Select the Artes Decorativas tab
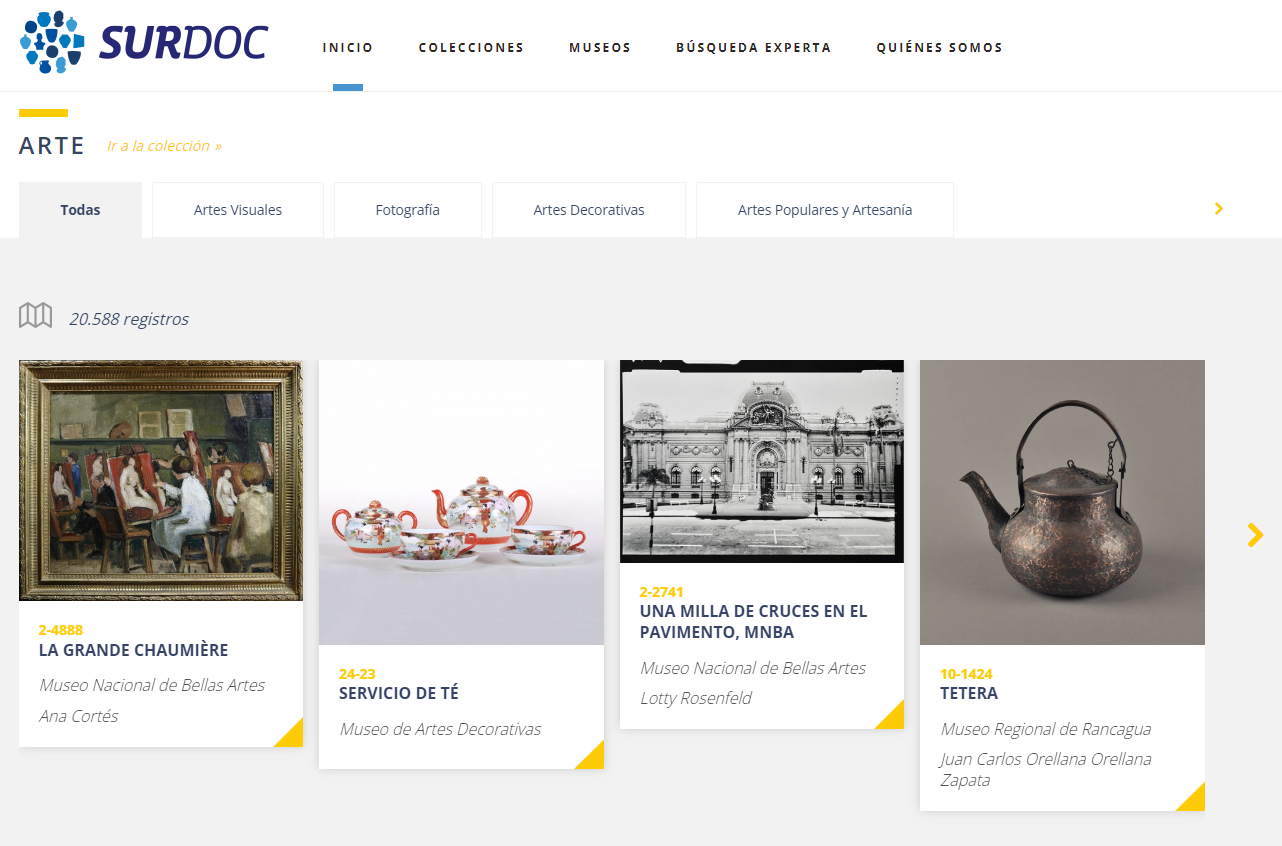 pyautogui.click(x=589, y=210)
